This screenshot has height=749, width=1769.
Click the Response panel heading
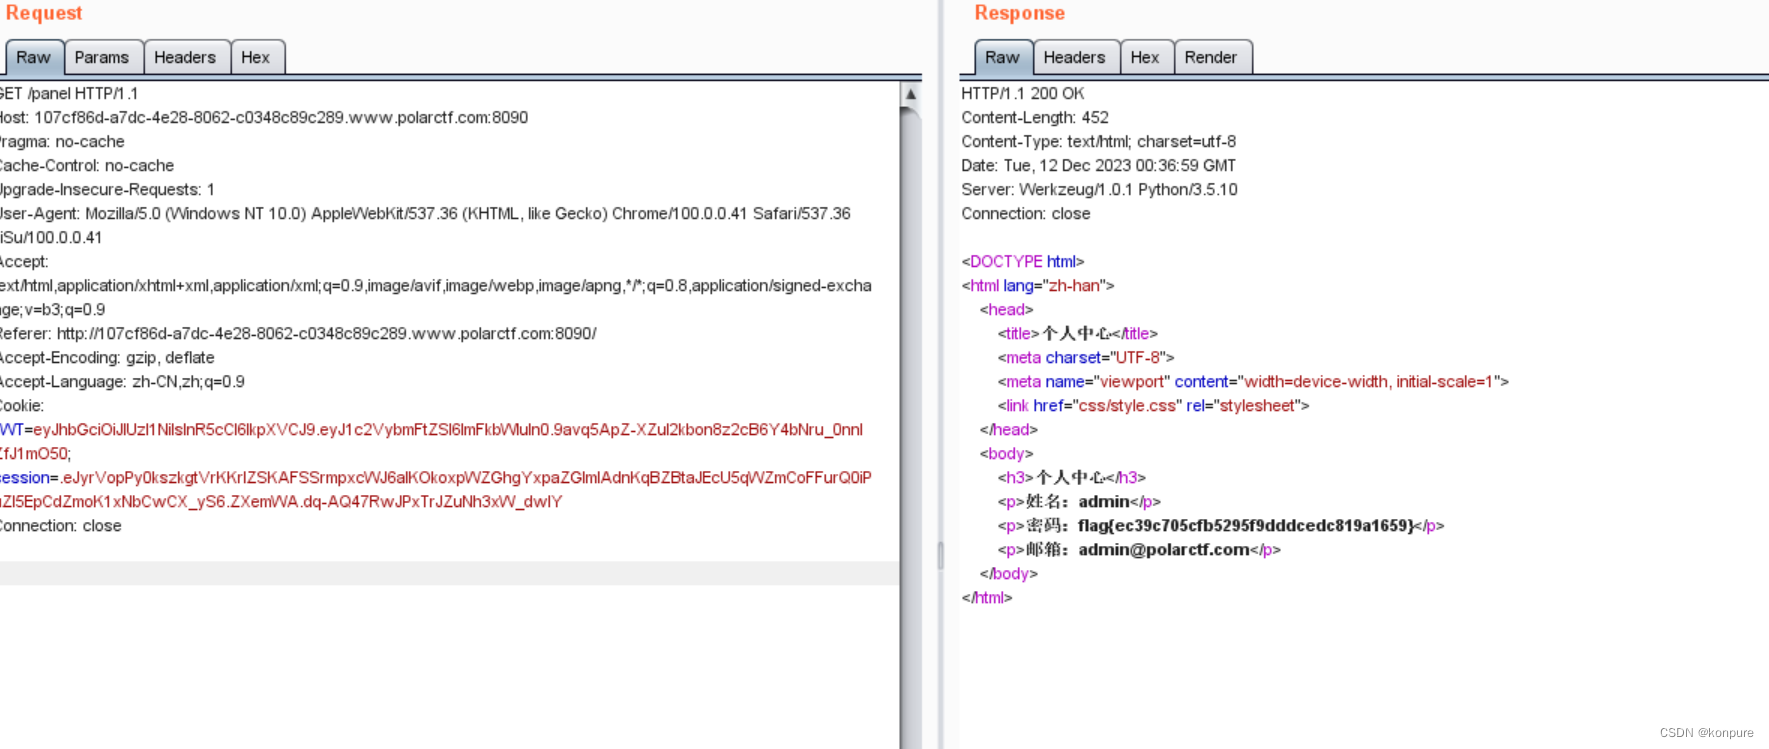click(x=1020, y=13)
